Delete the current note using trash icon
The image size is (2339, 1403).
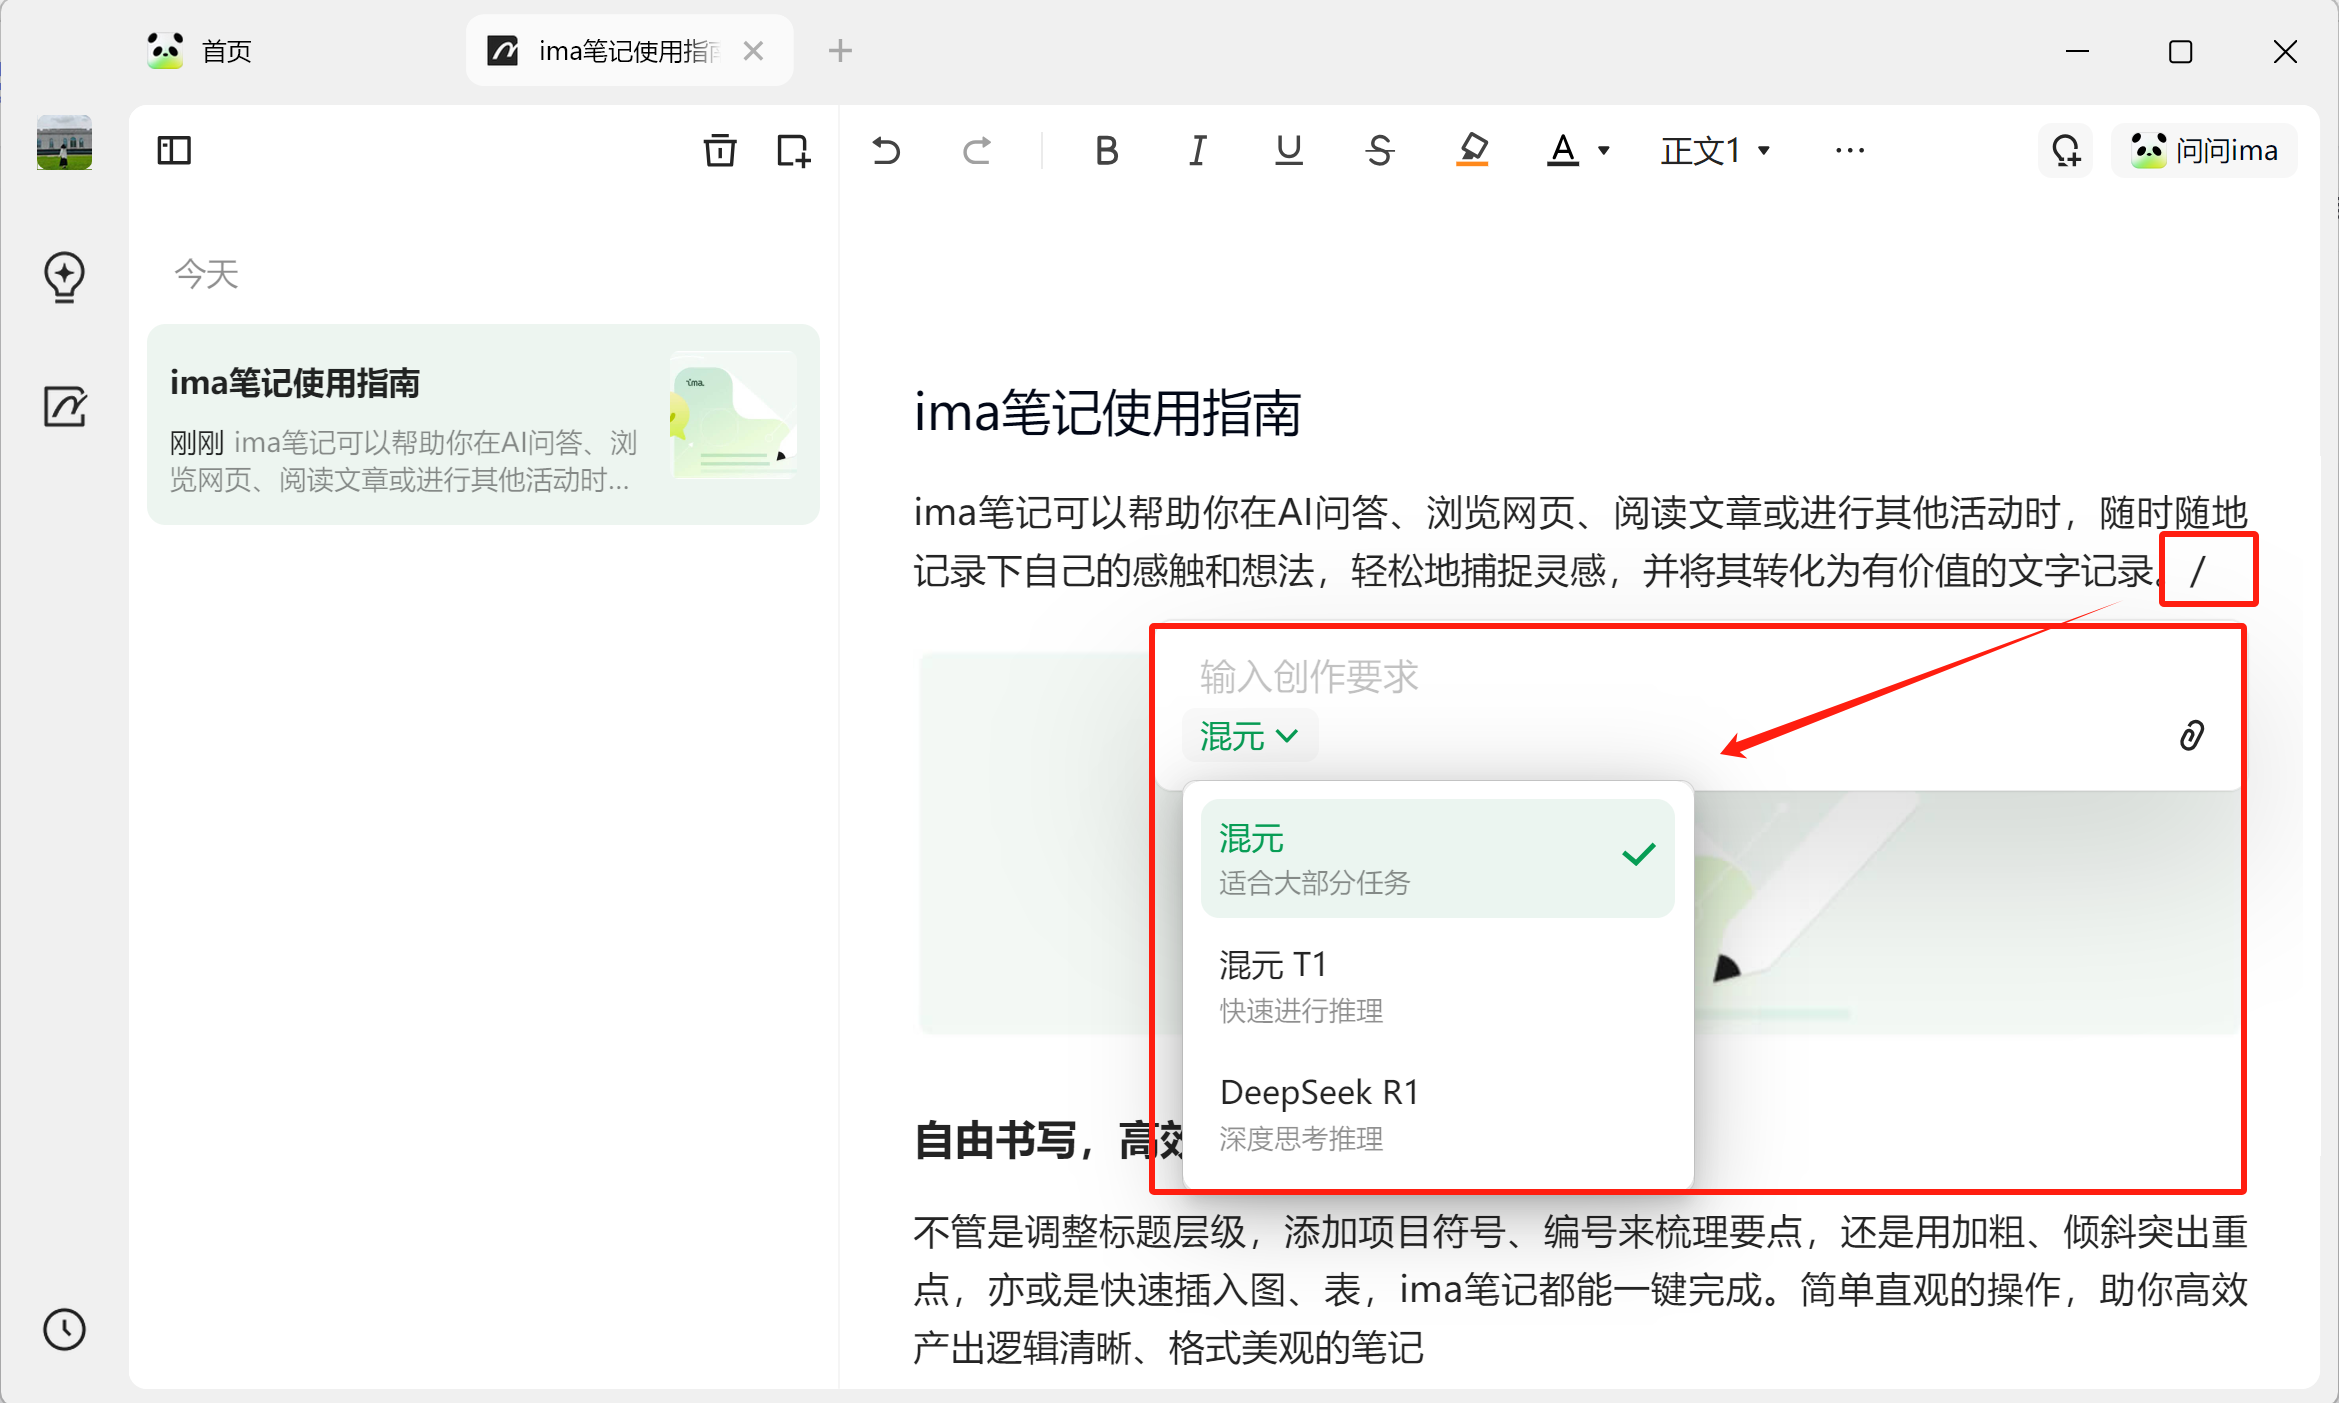(719, 151)
